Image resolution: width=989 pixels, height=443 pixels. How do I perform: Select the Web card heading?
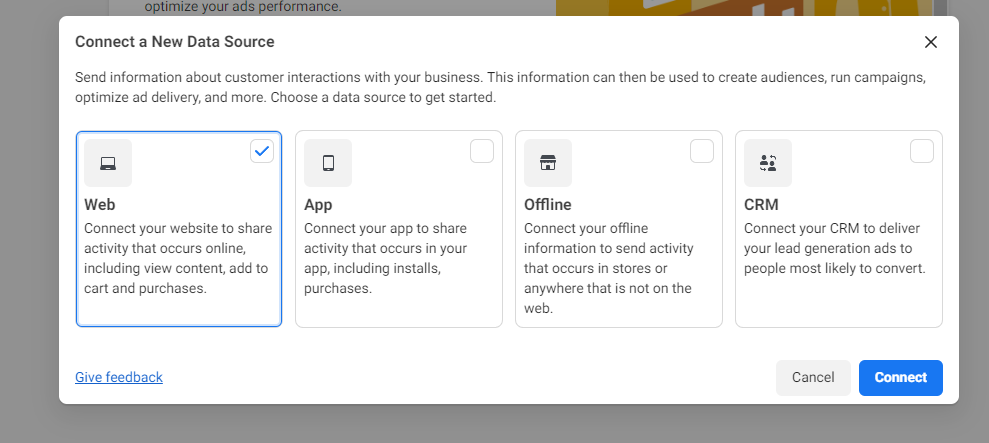tap(100, 205)
